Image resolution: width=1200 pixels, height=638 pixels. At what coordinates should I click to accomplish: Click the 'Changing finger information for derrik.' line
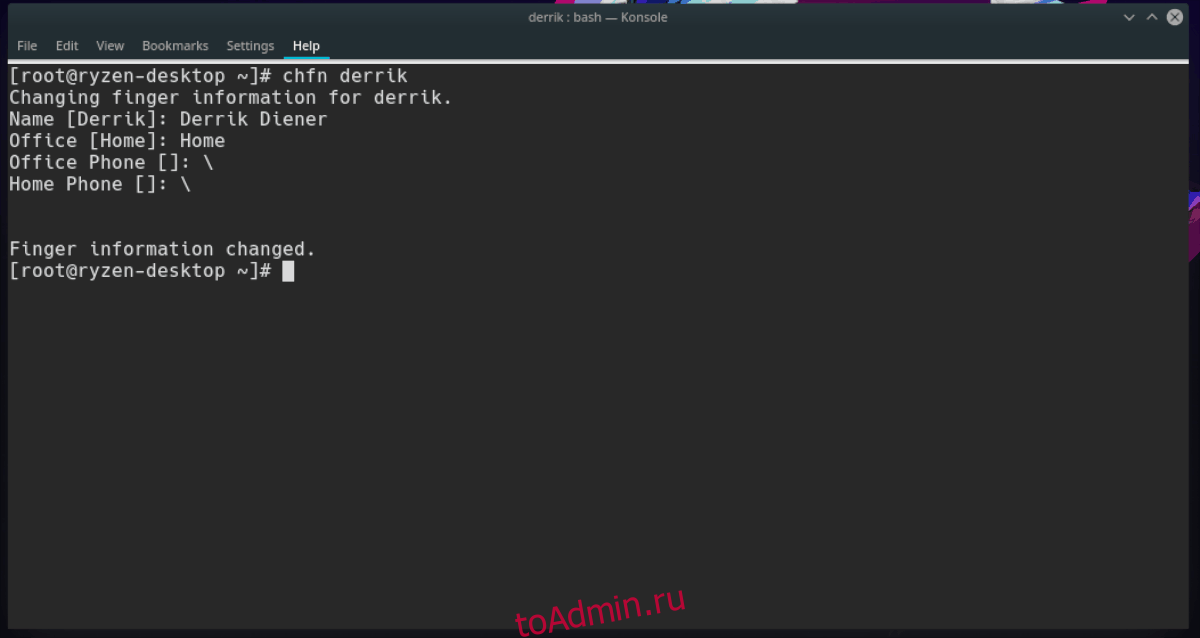pyautogui.click(x=231, y=98)
